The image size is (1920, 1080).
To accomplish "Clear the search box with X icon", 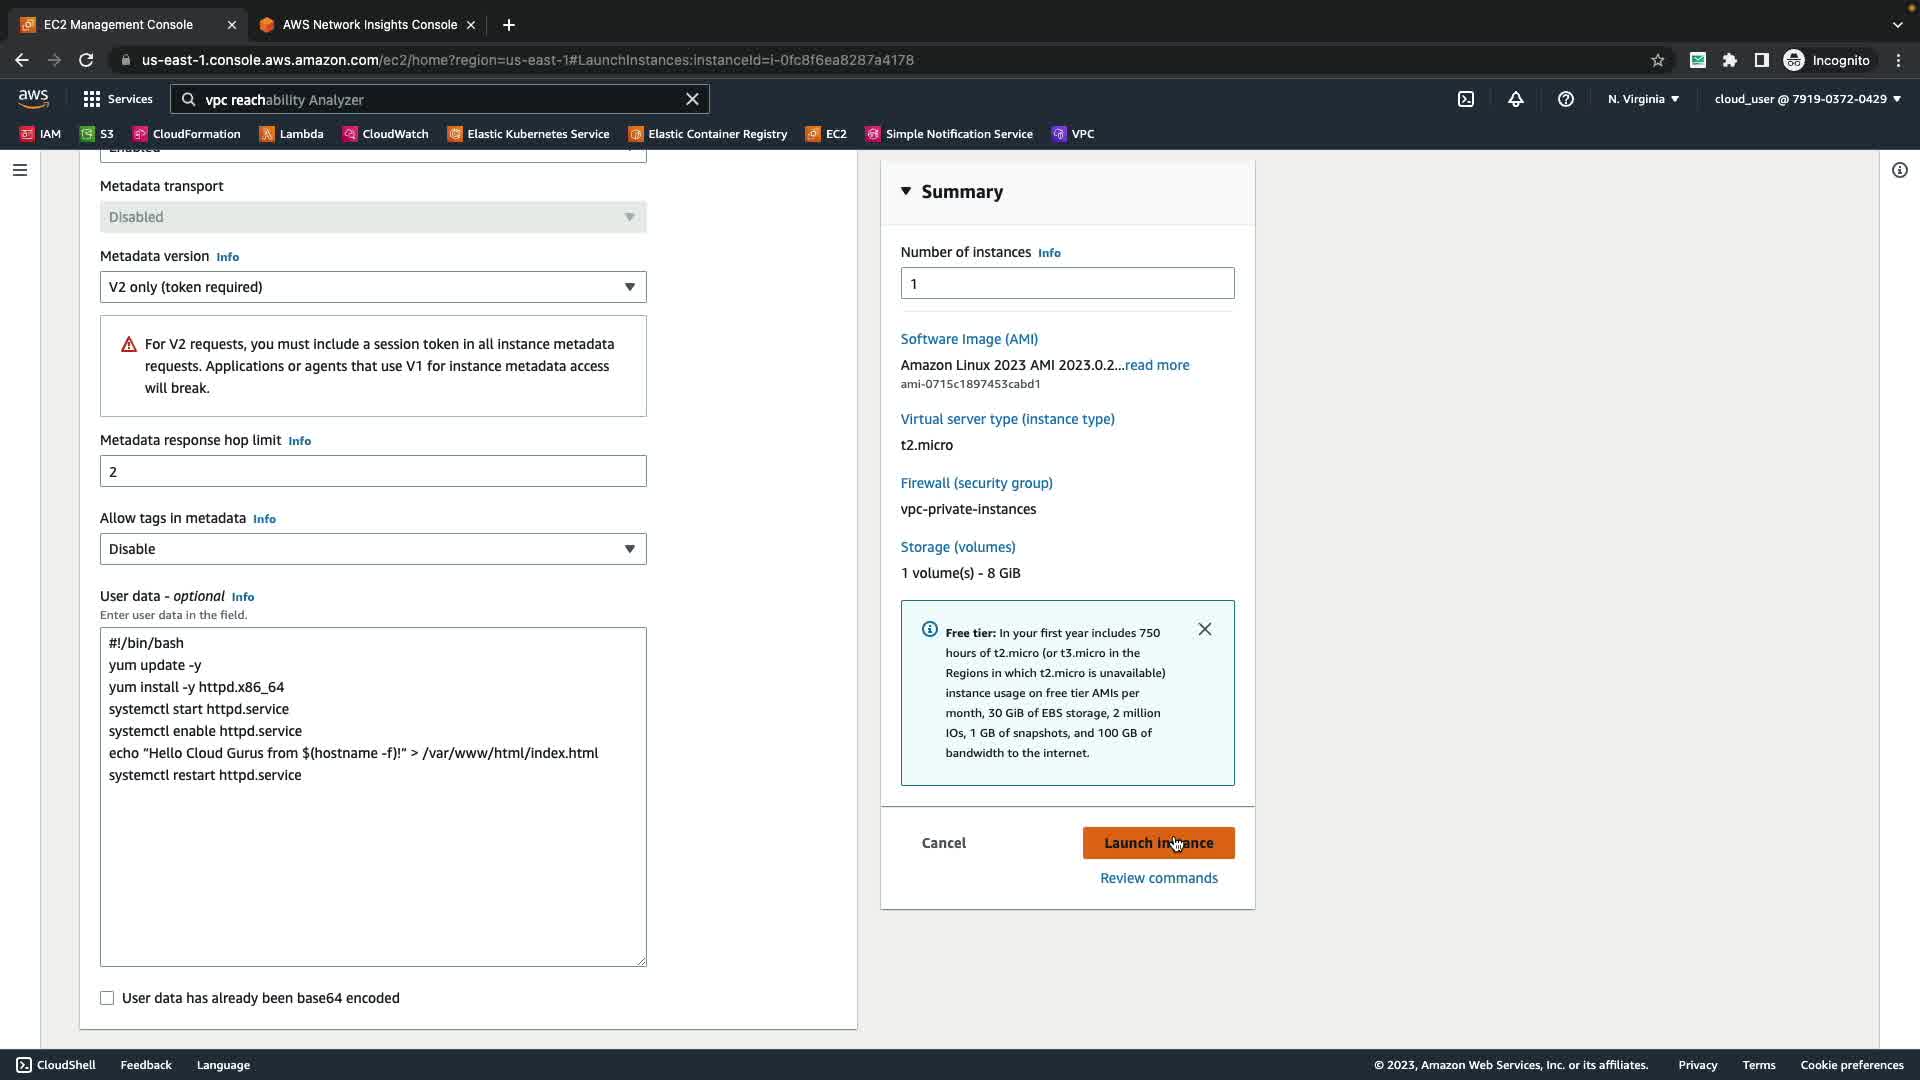I will tap(691, 99).
